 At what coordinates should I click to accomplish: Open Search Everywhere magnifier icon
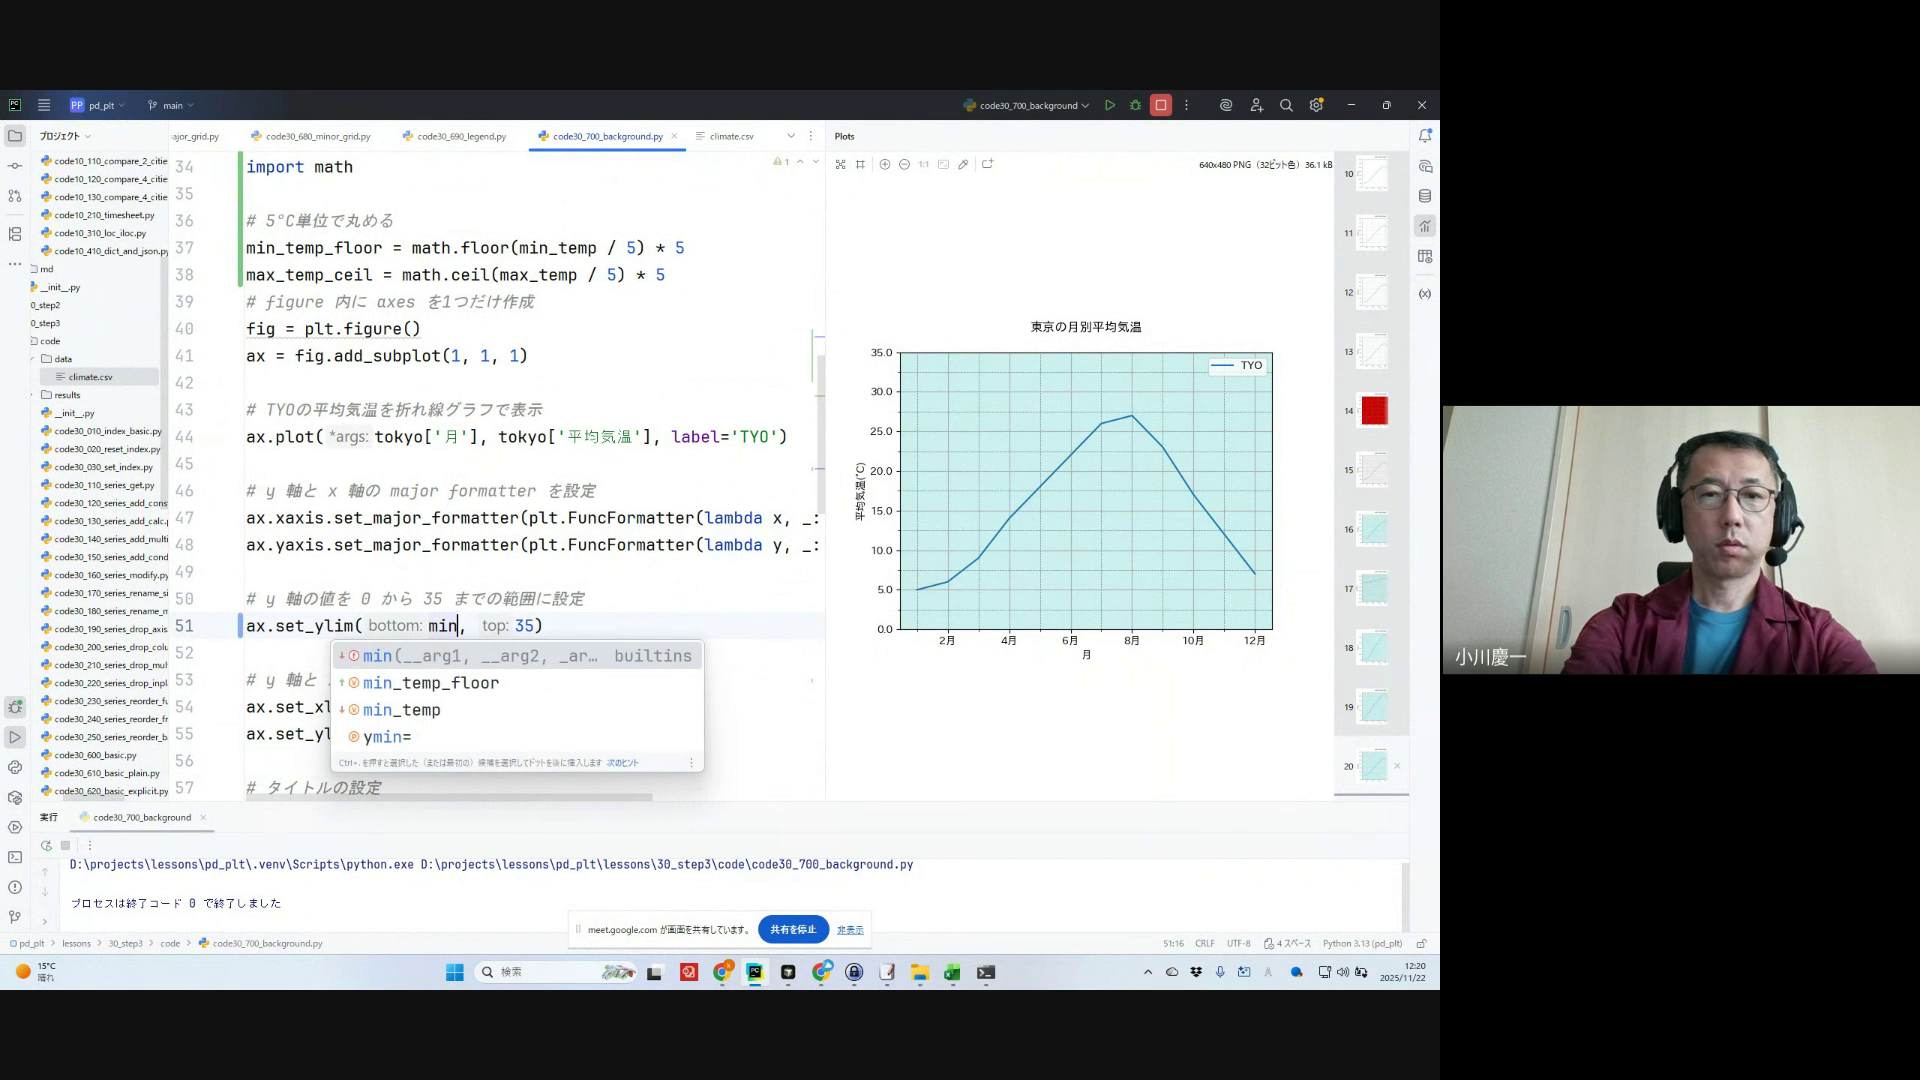[x=1286, y=105]
